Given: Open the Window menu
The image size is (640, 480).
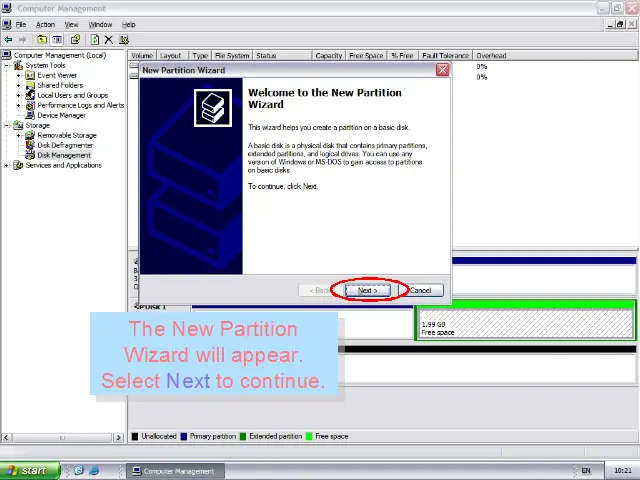Looking at the screenshot, I should tap(100, 24).
